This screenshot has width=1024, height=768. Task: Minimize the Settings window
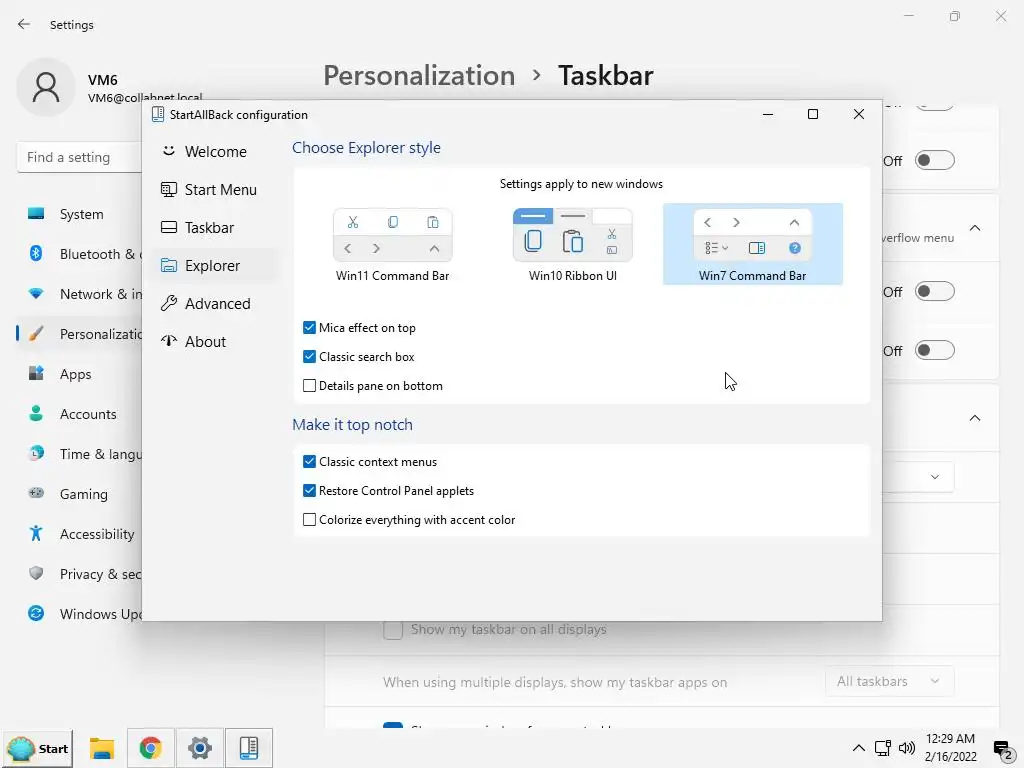click(908, 16)
